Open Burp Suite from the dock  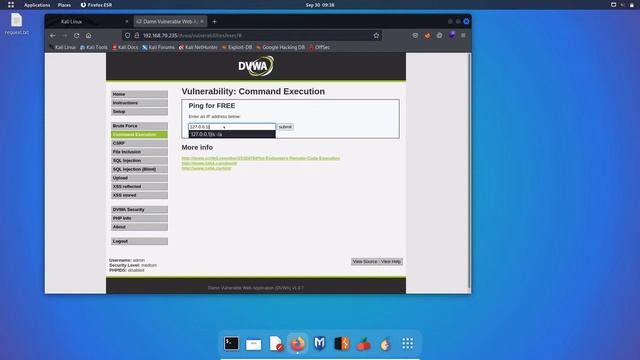(342, 343)
